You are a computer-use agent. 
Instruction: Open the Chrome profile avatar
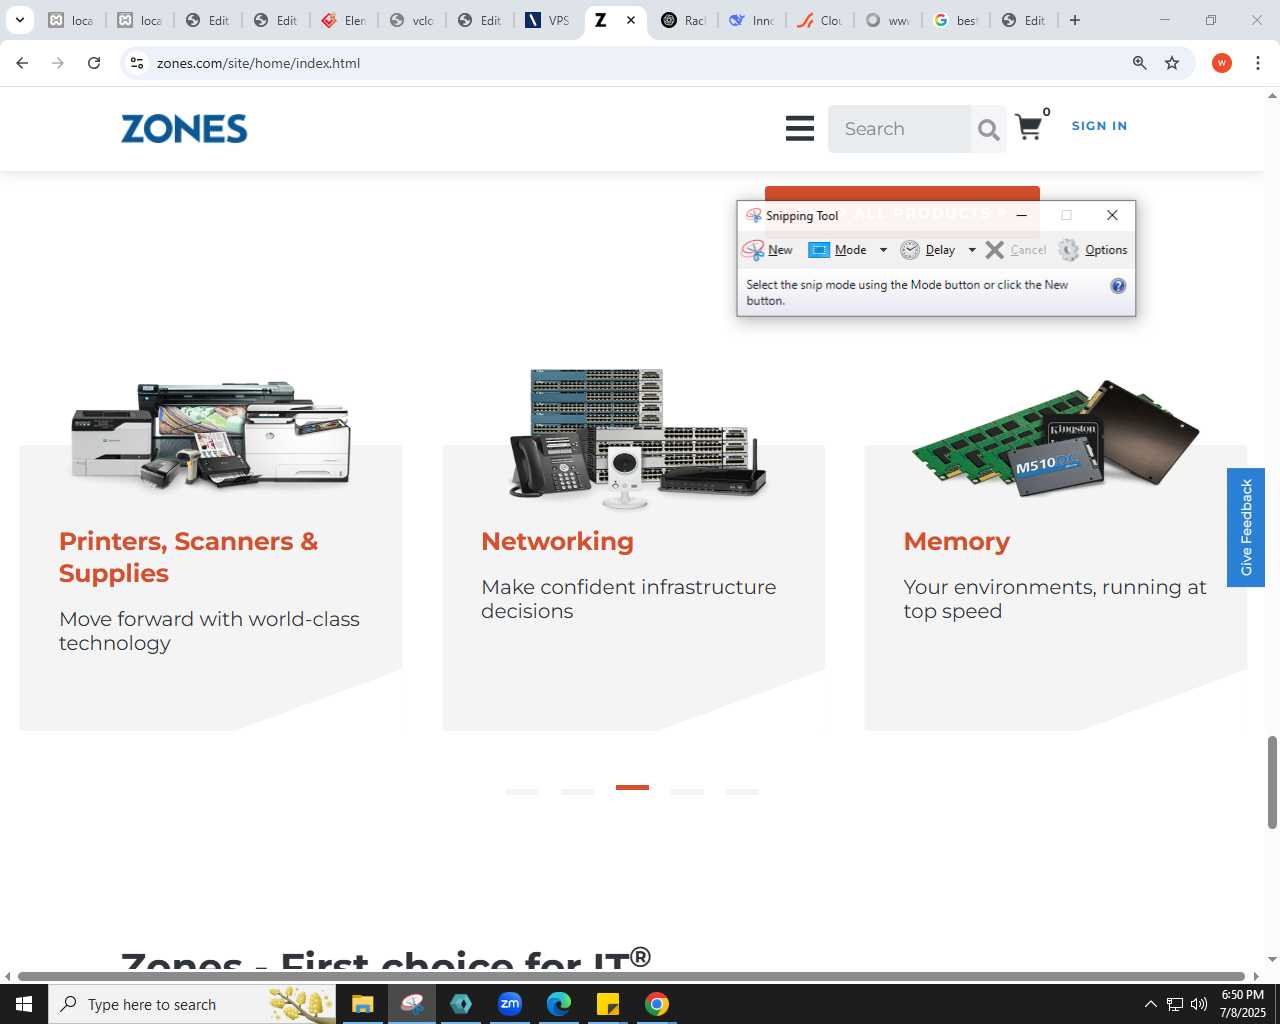tap(1221, 63)
